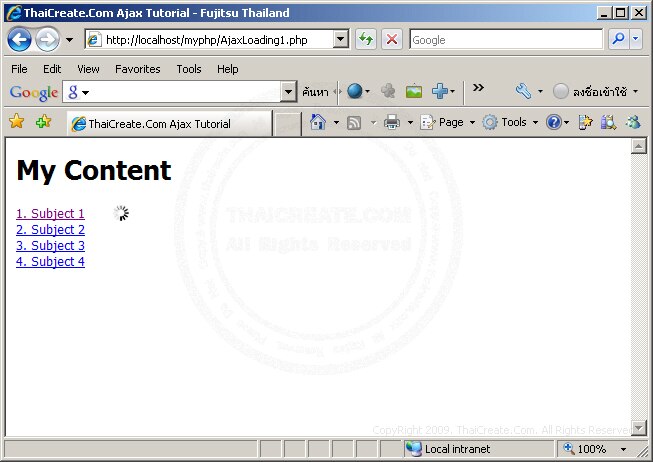Click Add to Favorites star-plus icon
The height and width of the screenshot is (462, 653).
click(x=43, y=122)
